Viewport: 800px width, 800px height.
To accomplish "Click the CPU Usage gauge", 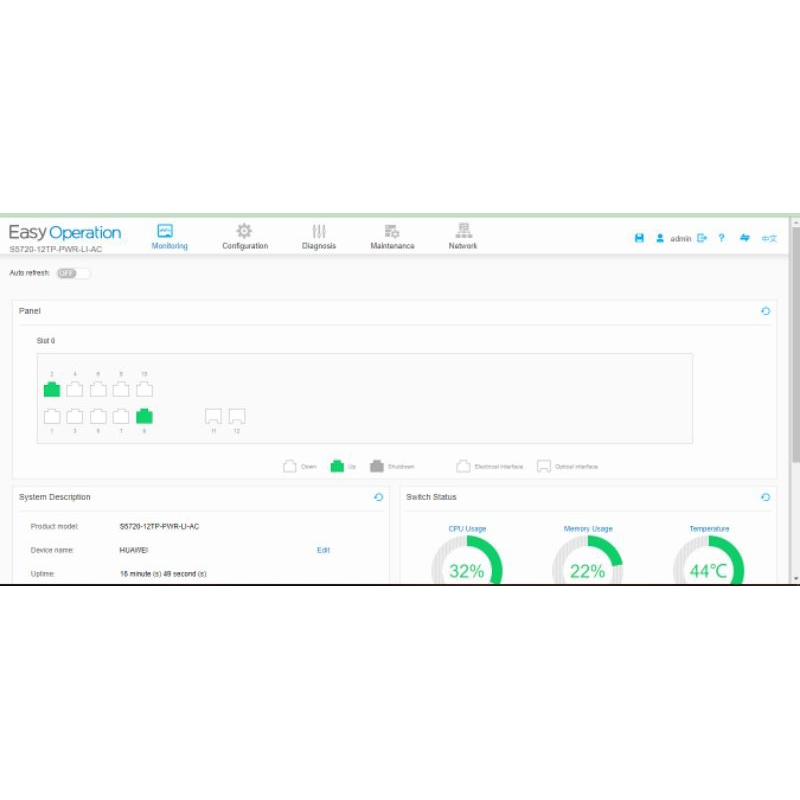I will pos(466,565).
